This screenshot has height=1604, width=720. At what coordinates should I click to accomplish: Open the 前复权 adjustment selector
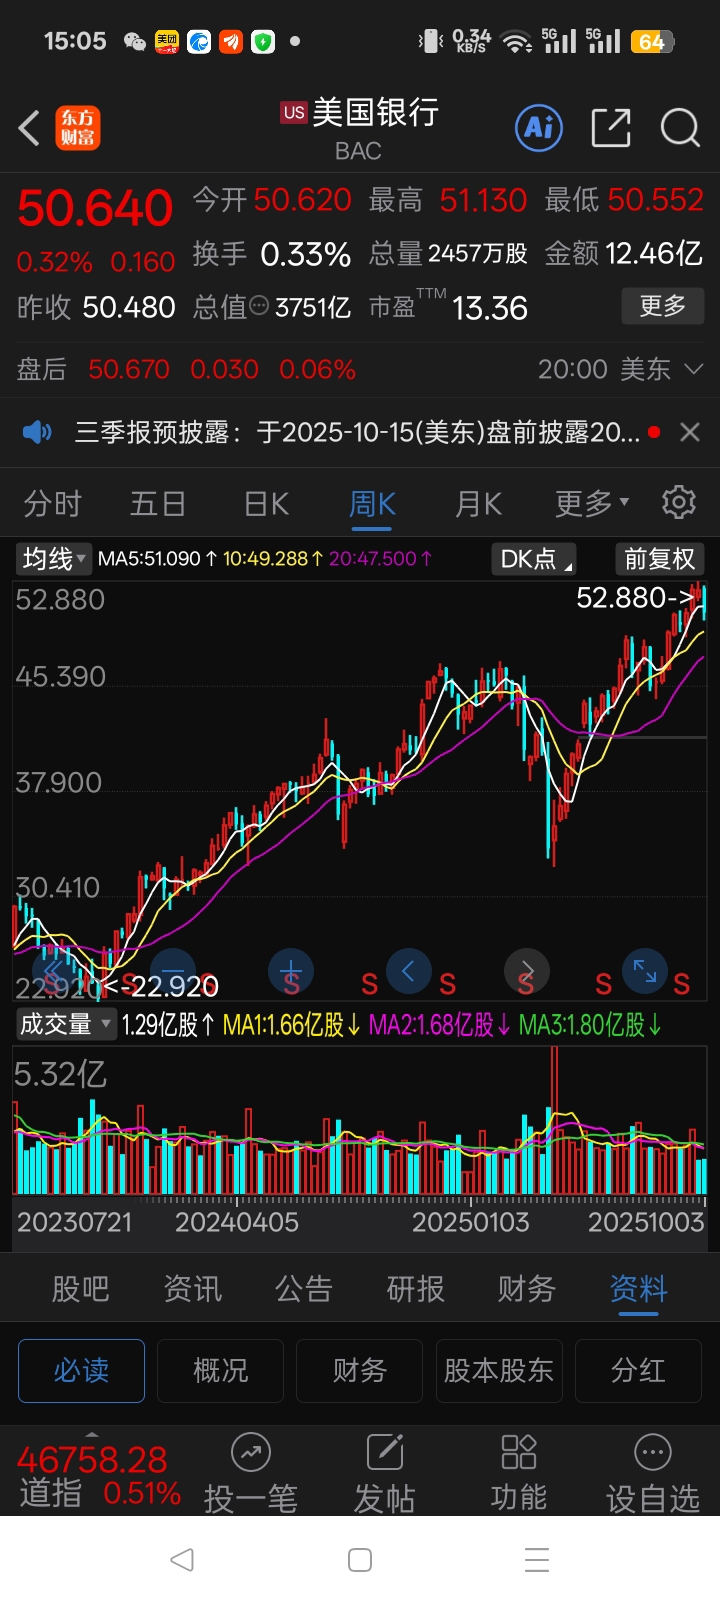coord(659,558)
